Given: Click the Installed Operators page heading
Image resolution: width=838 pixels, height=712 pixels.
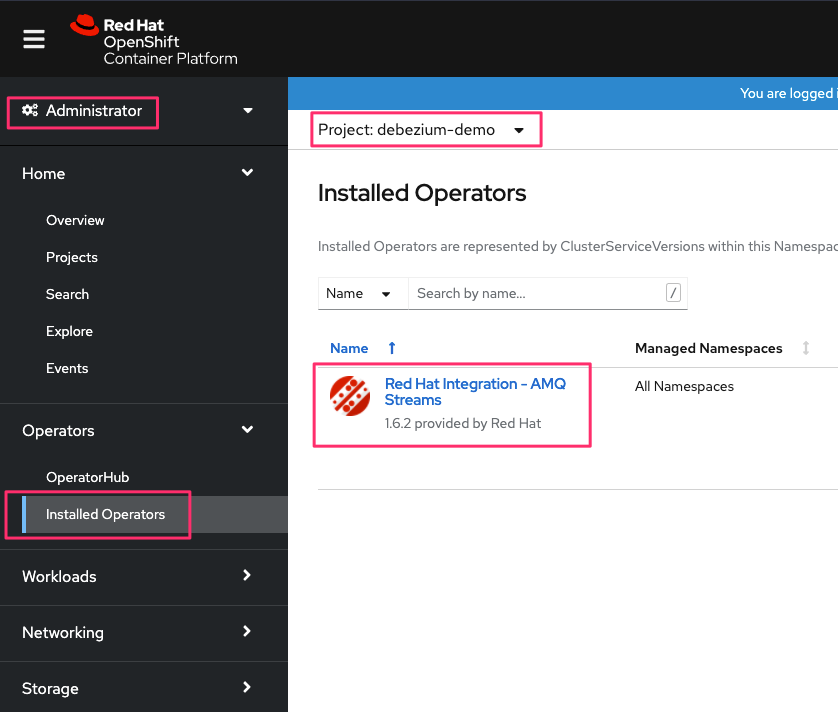Looking at the screenshot, I should pyautogui.click(x=422, y=193).
